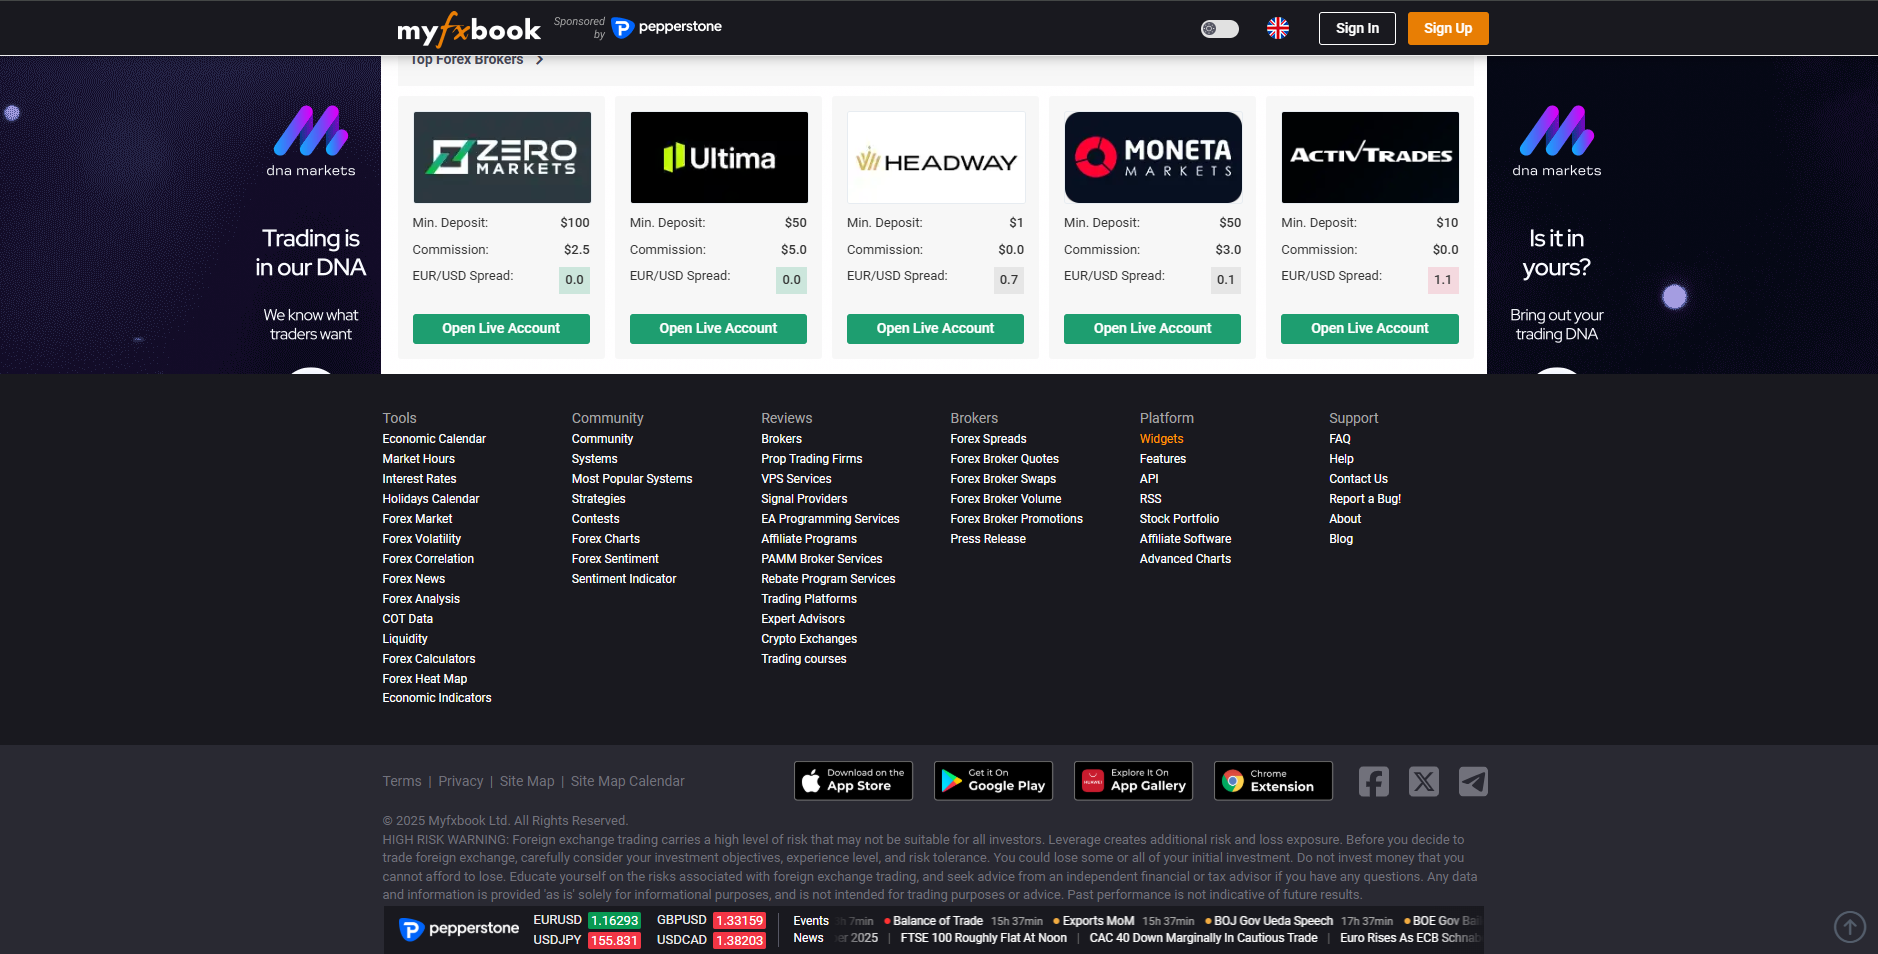
Task: Click the orange Sign Up button
Action: (x=1447, y=29)
